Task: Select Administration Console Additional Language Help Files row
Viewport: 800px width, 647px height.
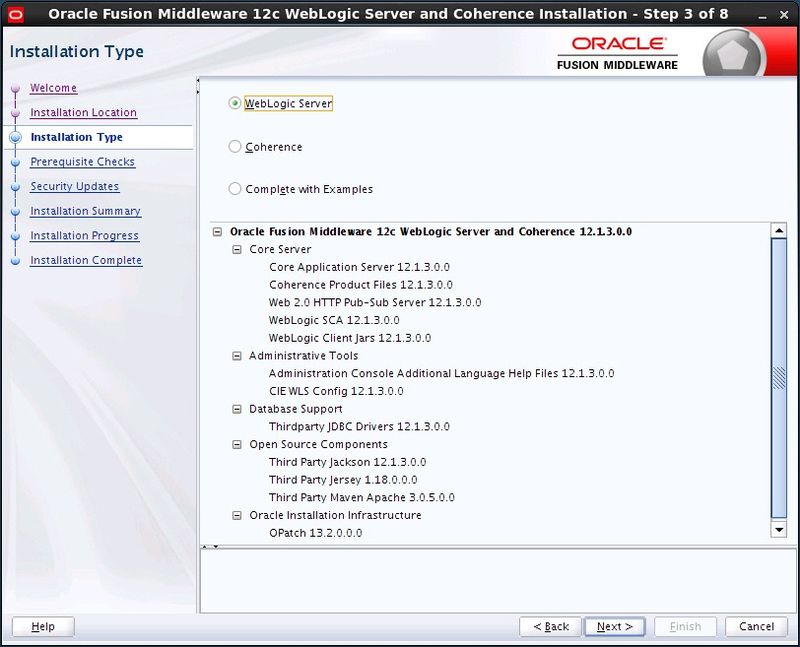Action: click(441, 374)
